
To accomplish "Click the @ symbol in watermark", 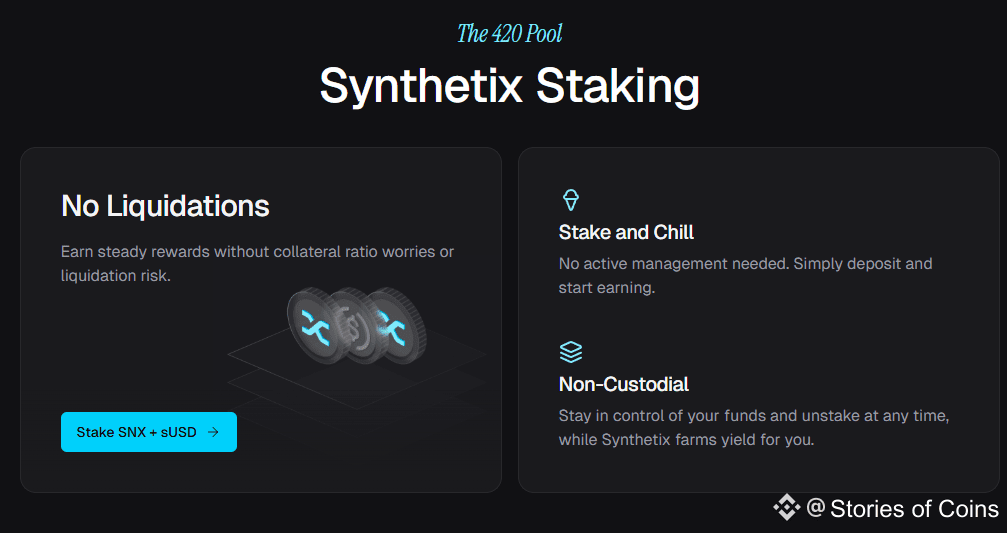I will click(816, 508).
